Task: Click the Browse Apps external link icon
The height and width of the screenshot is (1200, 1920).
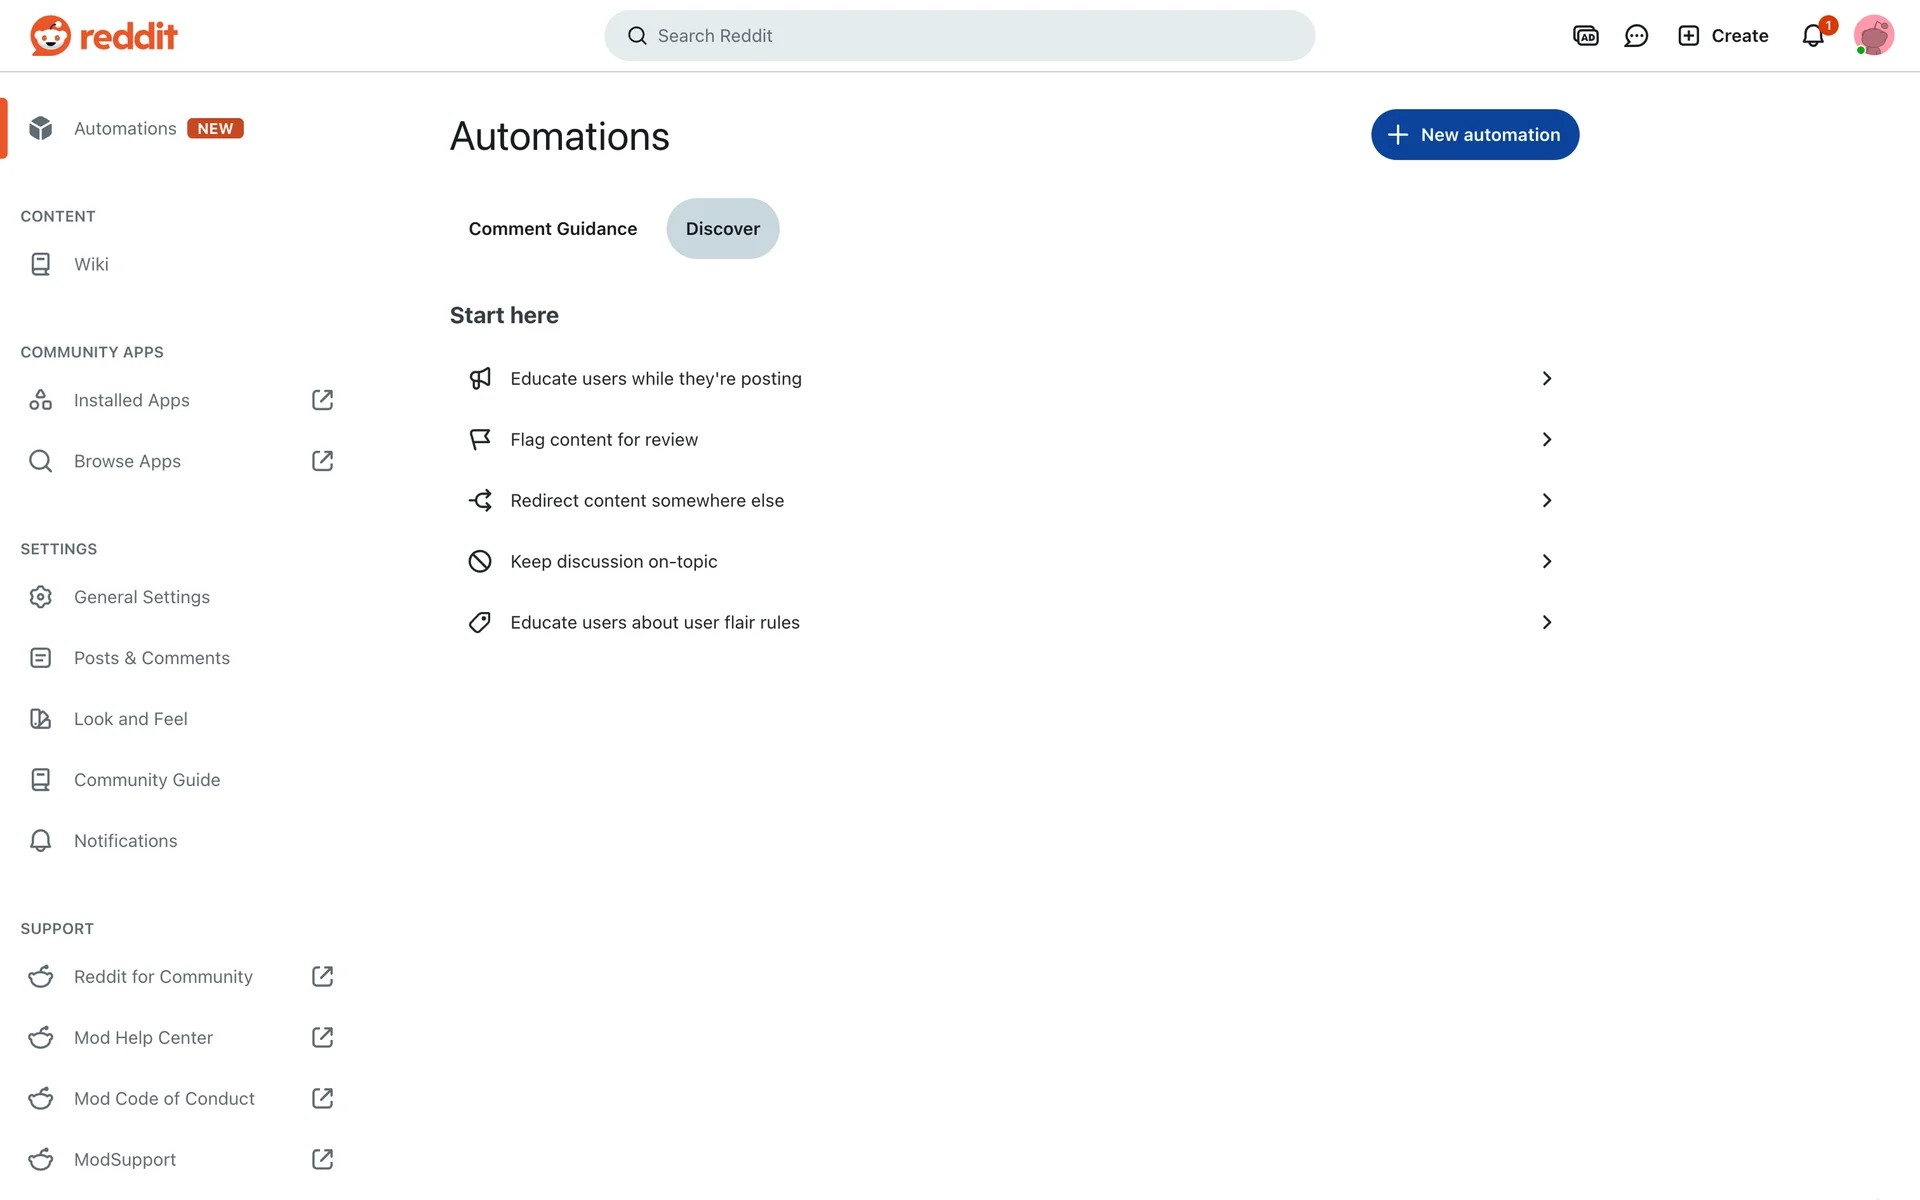Action: click(322, 461)
